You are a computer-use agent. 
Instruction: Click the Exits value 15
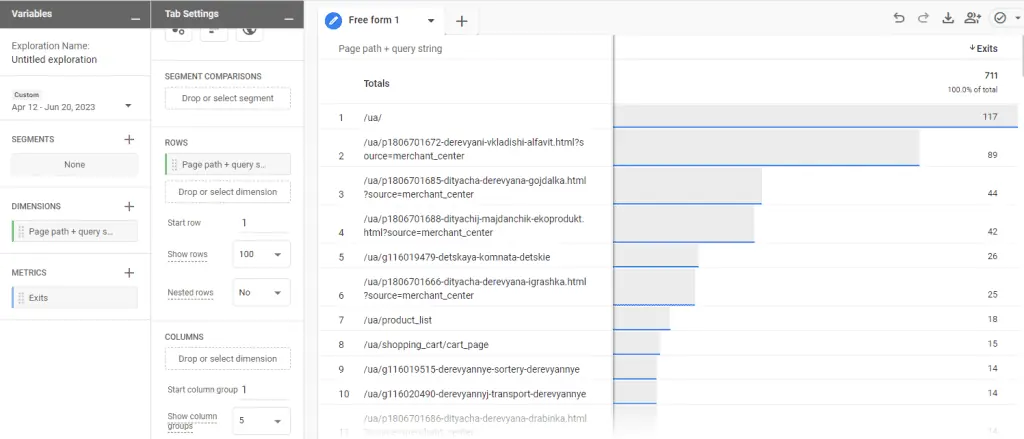(x=993, y=344)
